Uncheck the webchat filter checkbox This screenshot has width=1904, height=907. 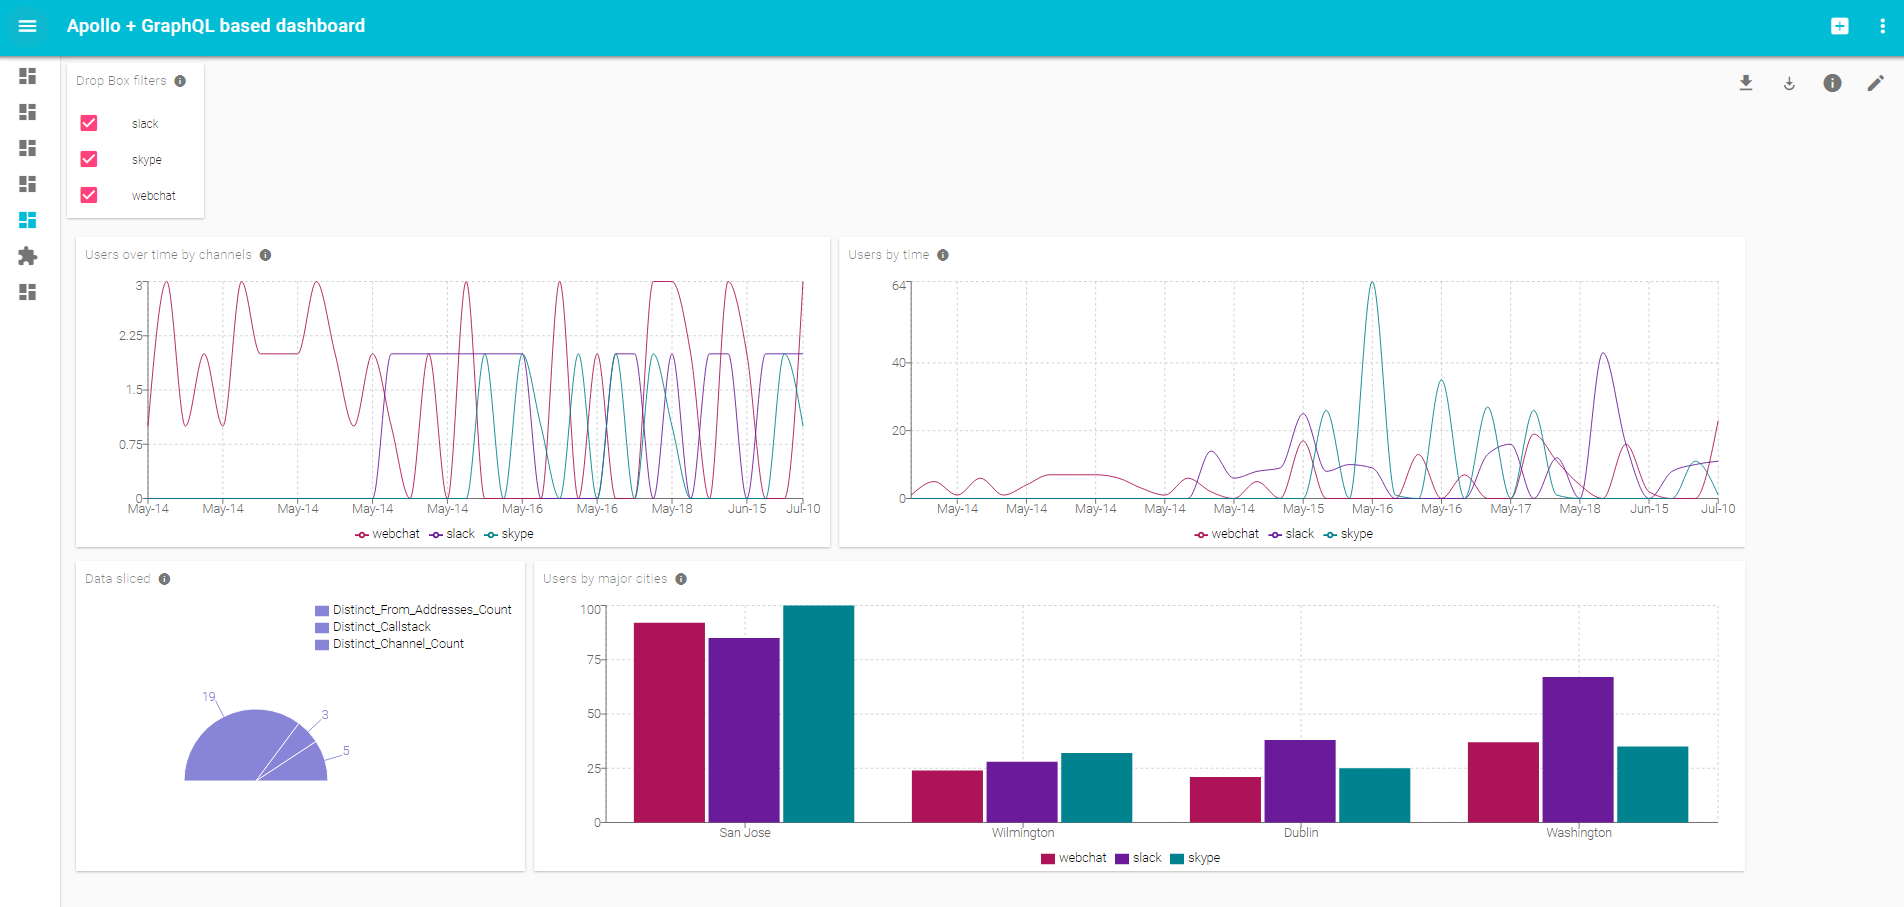point(89,195)
